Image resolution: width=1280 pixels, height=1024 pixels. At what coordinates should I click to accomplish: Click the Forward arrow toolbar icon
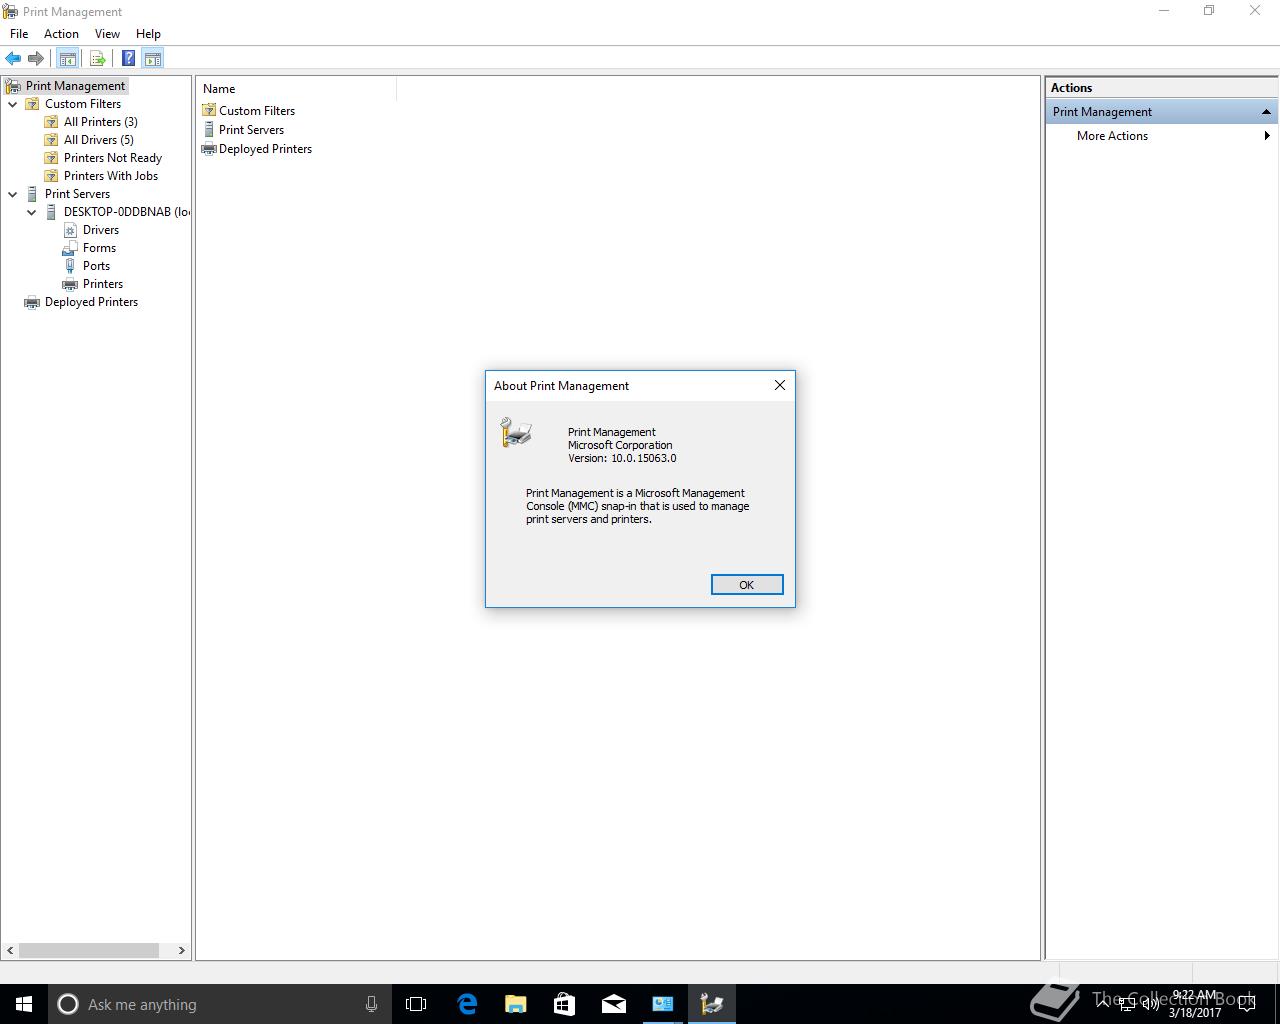click(x=36, y=59)
